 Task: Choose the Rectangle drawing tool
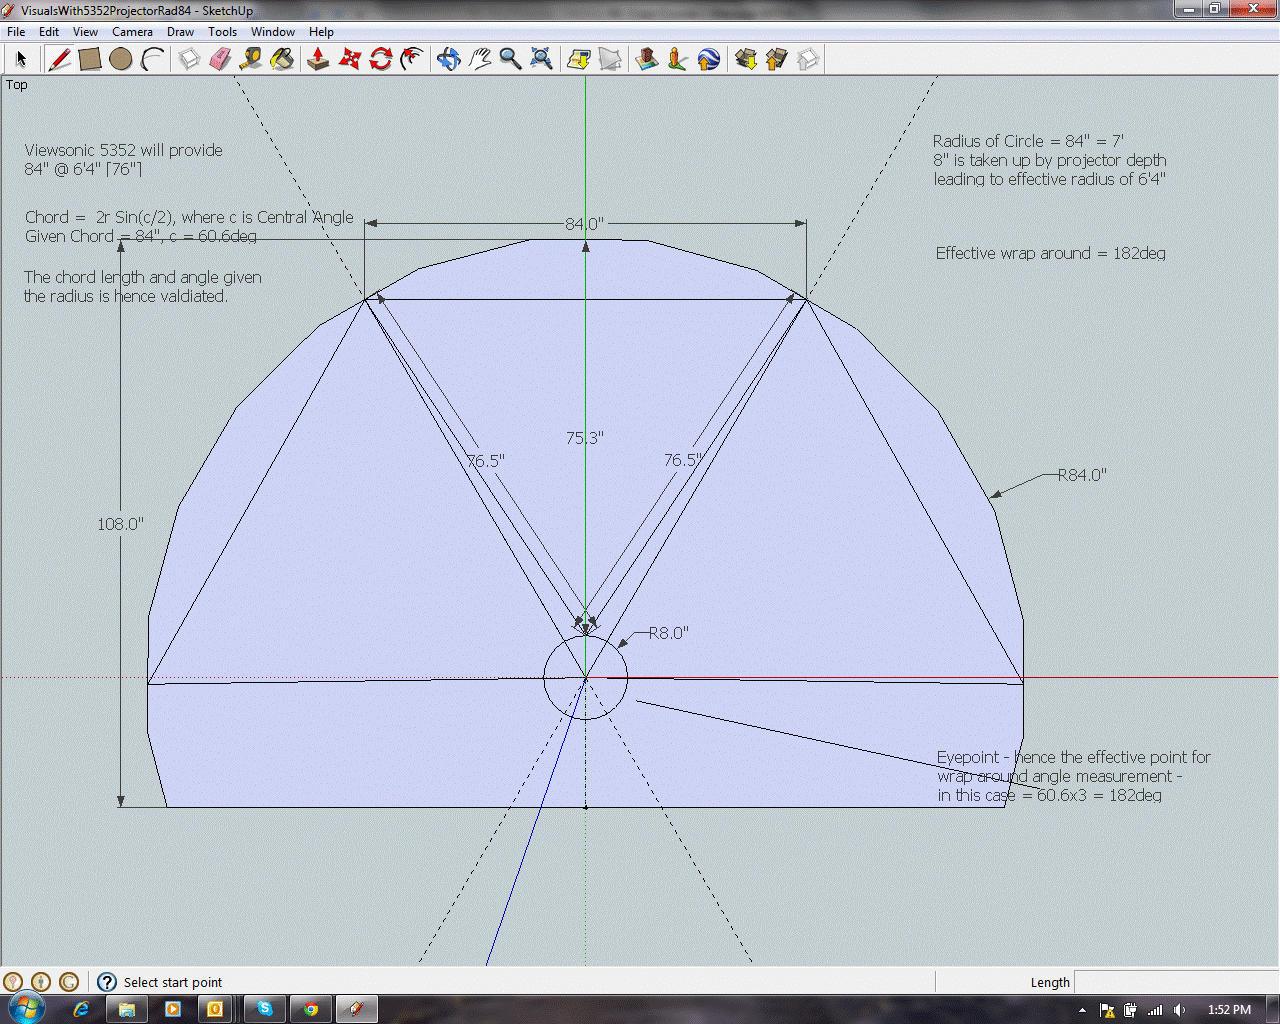click(x=90, y=60)
